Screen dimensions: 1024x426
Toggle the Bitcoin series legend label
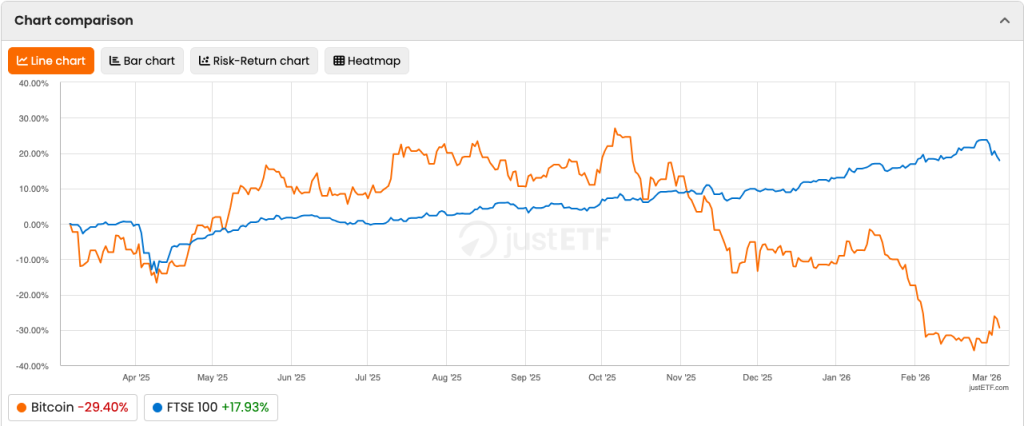tap(52, 408)
